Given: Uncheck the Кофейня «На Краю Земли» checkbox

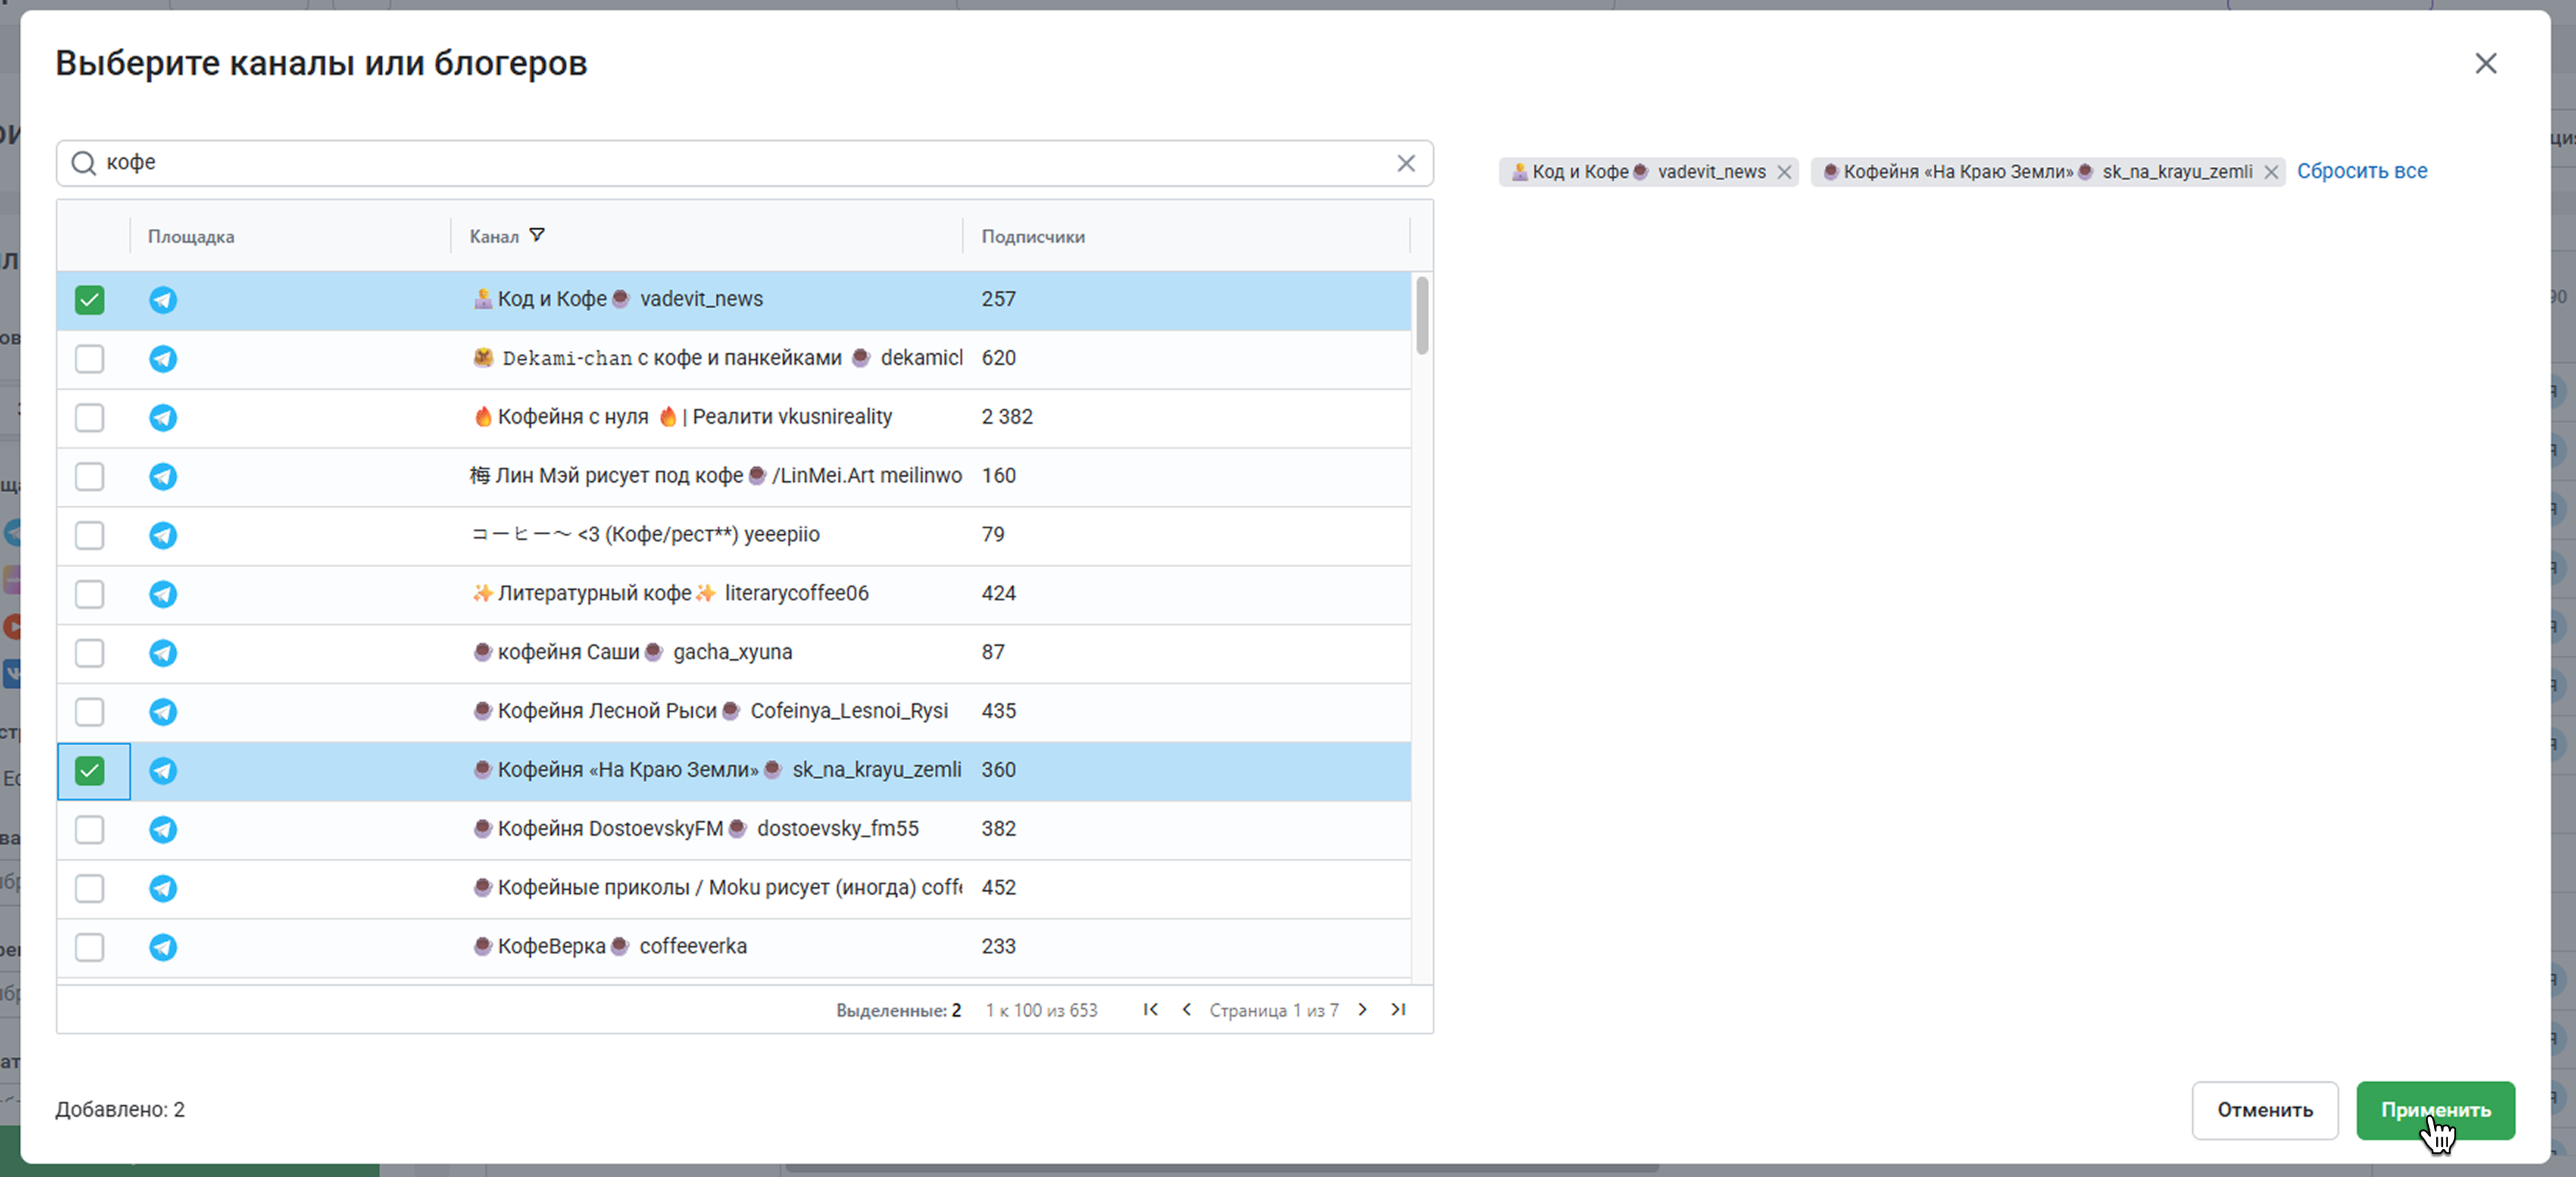Looking at the screenshot, I should (x=89, y=771).
